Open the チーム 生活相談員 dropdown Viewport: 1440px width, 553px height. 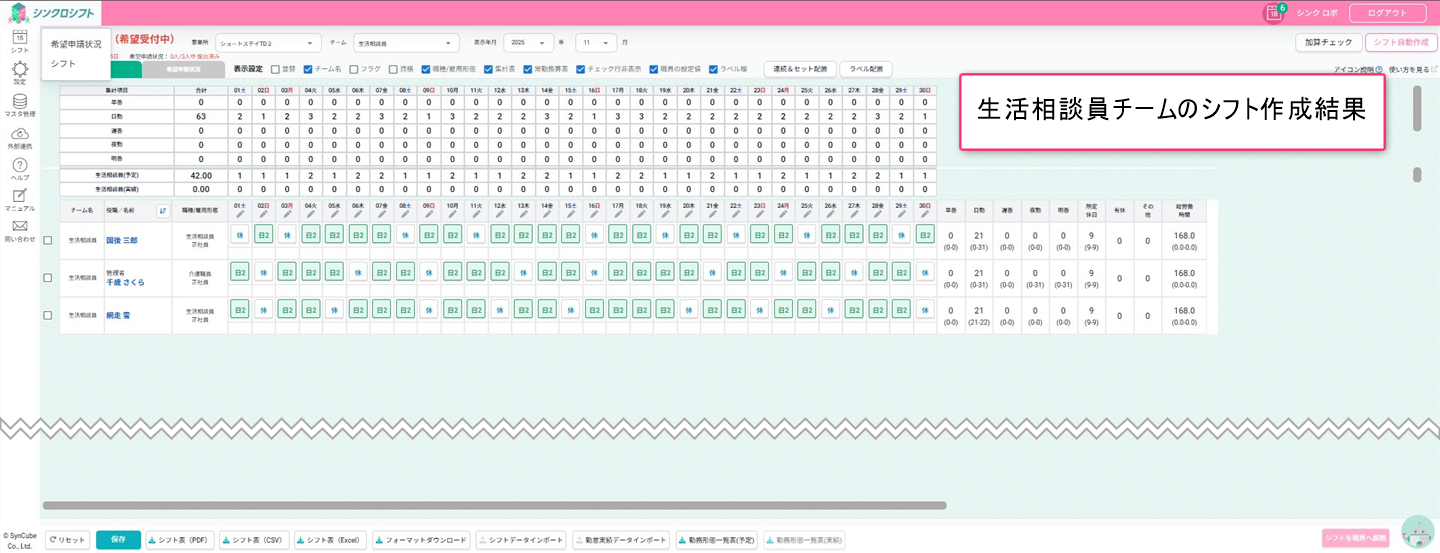[x=406, y=43]
